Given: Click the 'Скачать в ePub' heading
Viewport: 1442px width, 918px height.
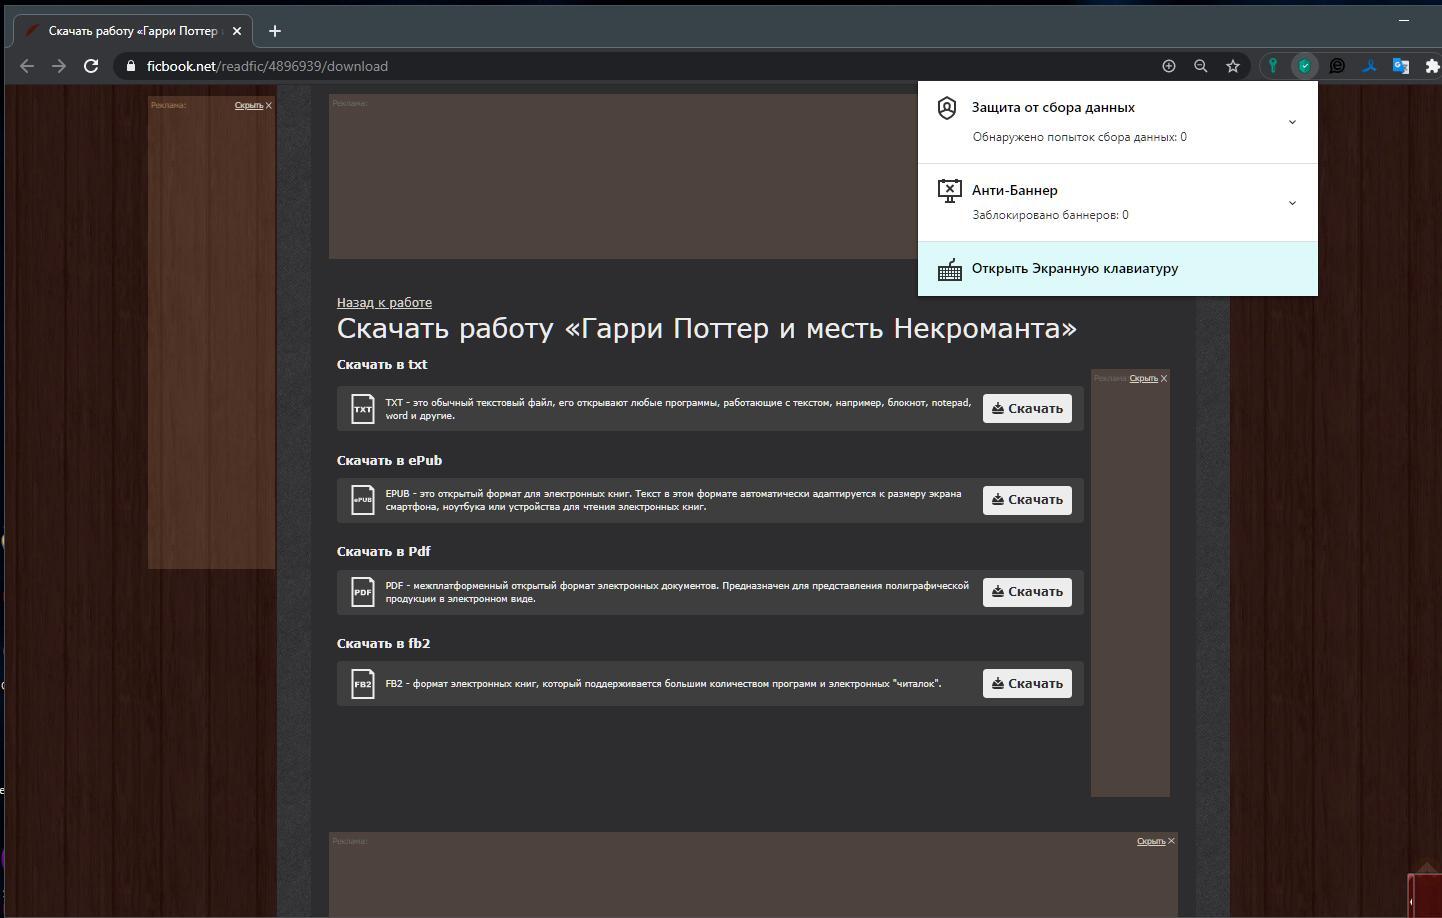Looking at the screenshot, I should coord(389,461).
